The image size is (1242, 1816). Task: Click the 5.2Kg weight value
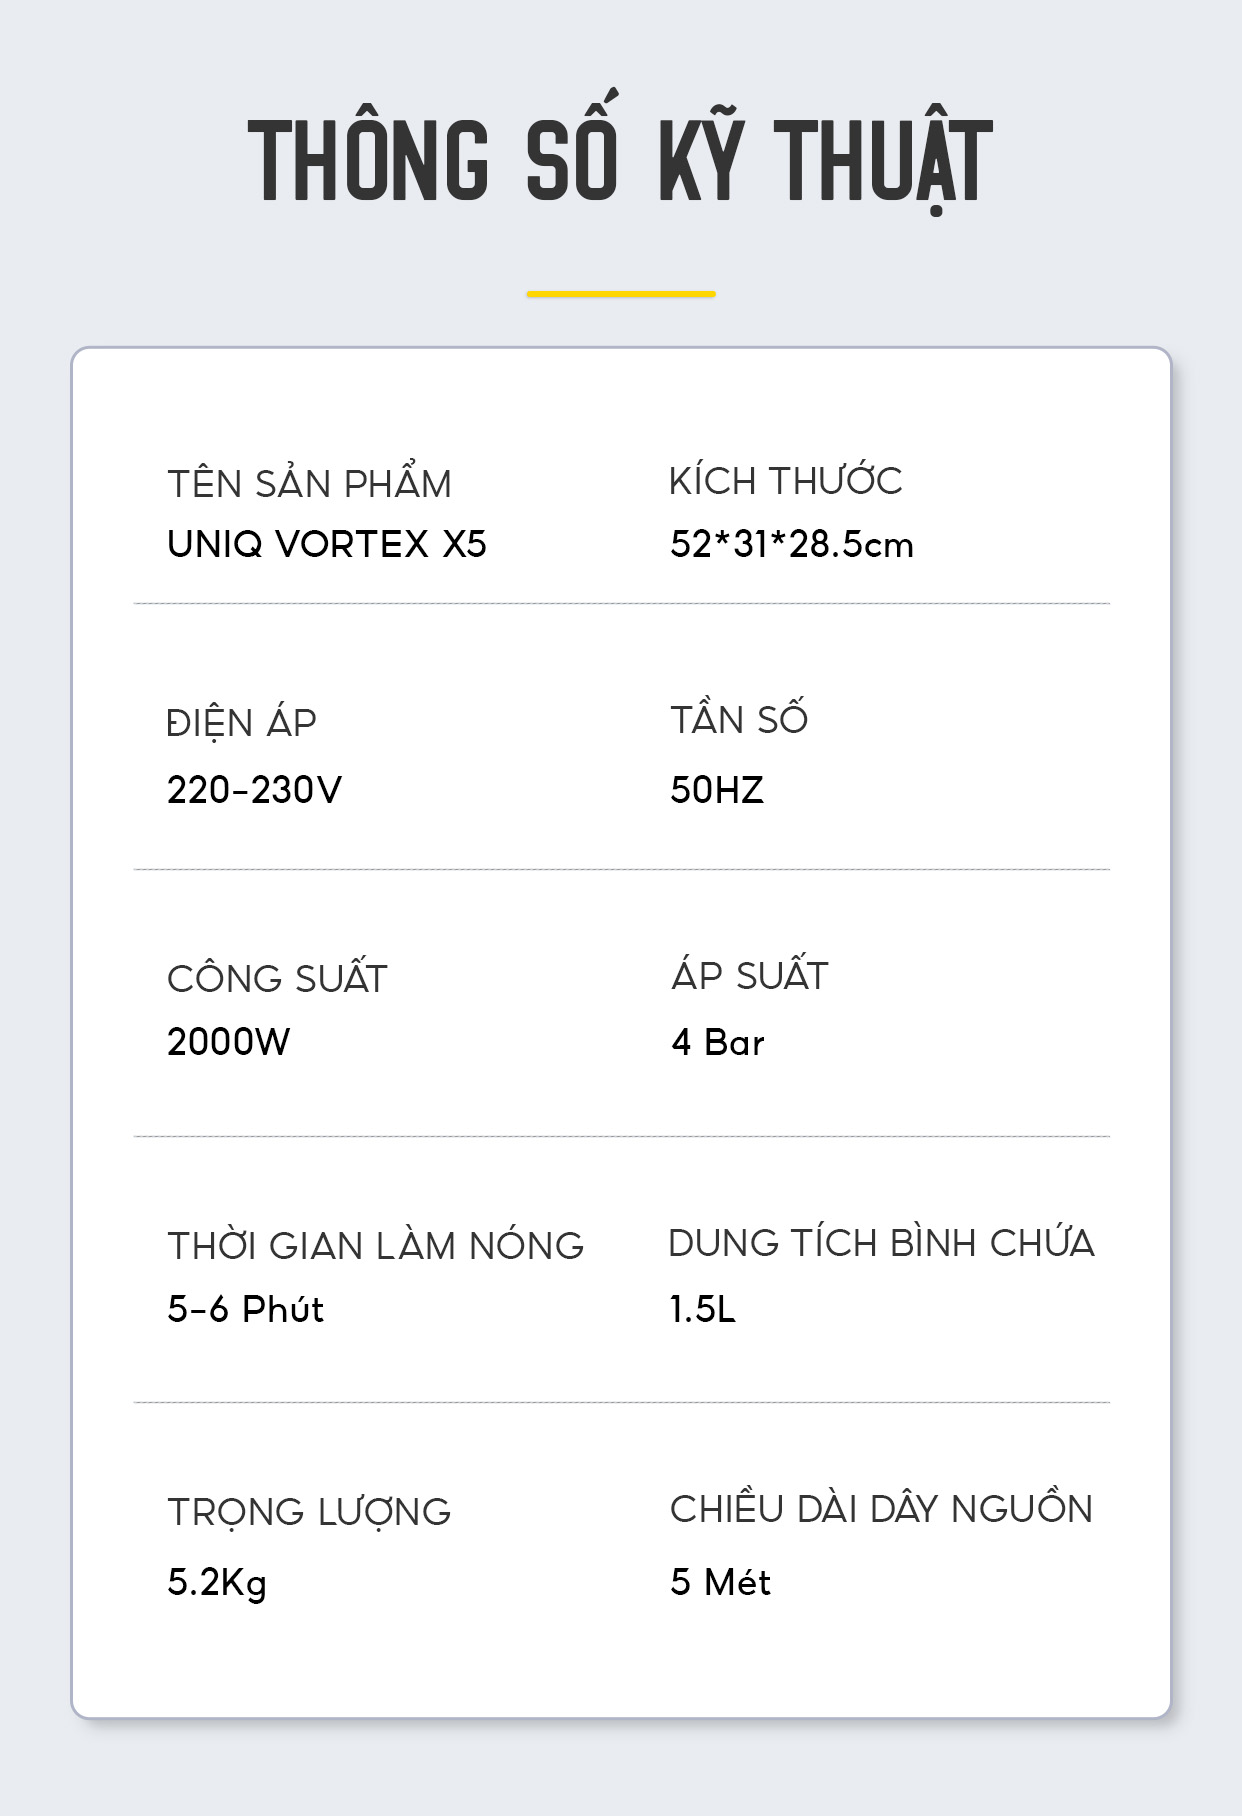point(217,1583)
